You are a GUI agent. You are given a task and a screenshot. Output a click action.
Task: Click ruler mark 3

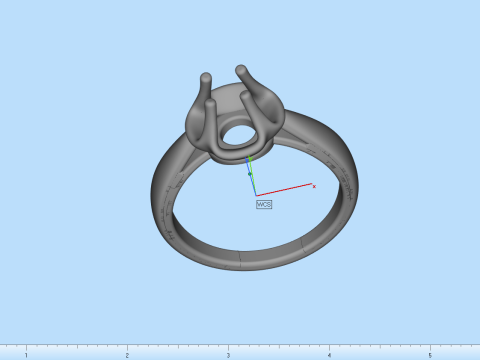point(228,355)
